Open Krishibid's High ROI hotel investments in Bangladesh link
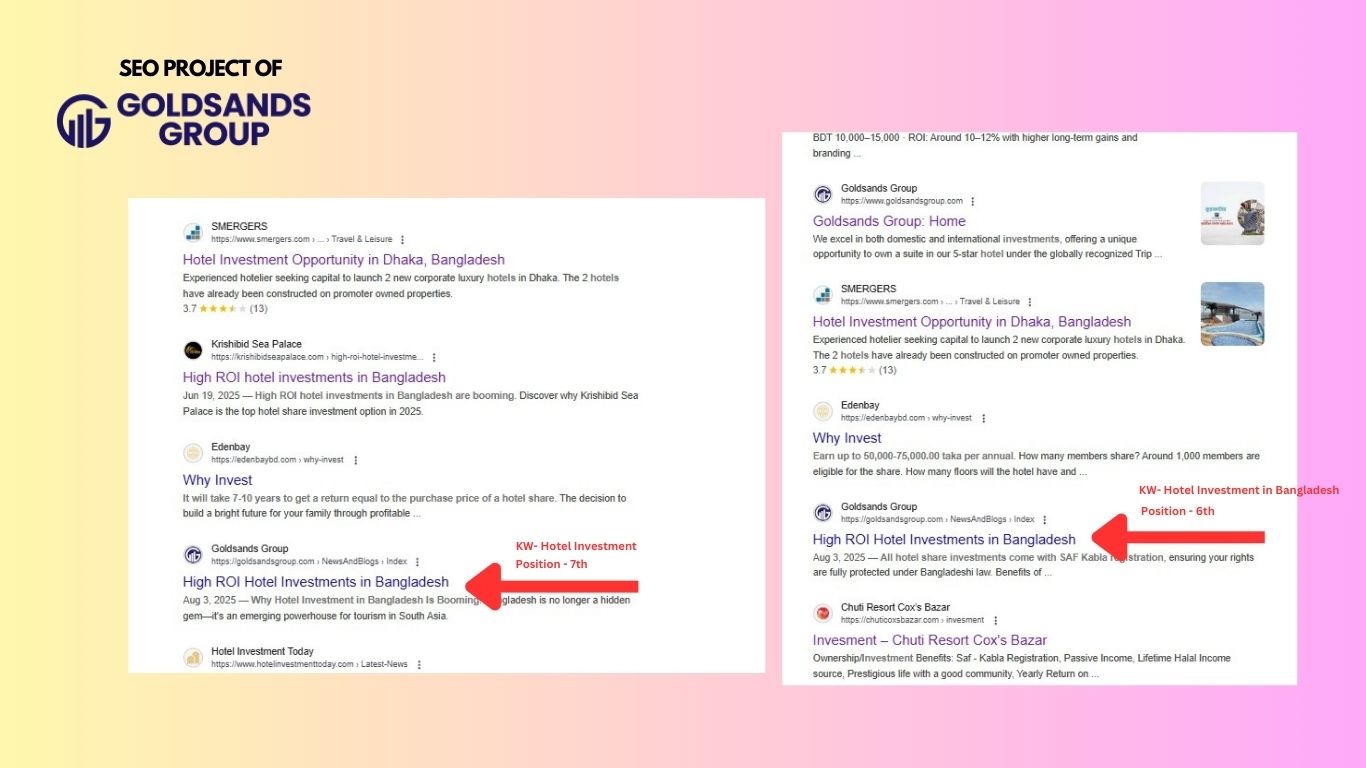Screen dimensions: 1366x768 (314, 377)
